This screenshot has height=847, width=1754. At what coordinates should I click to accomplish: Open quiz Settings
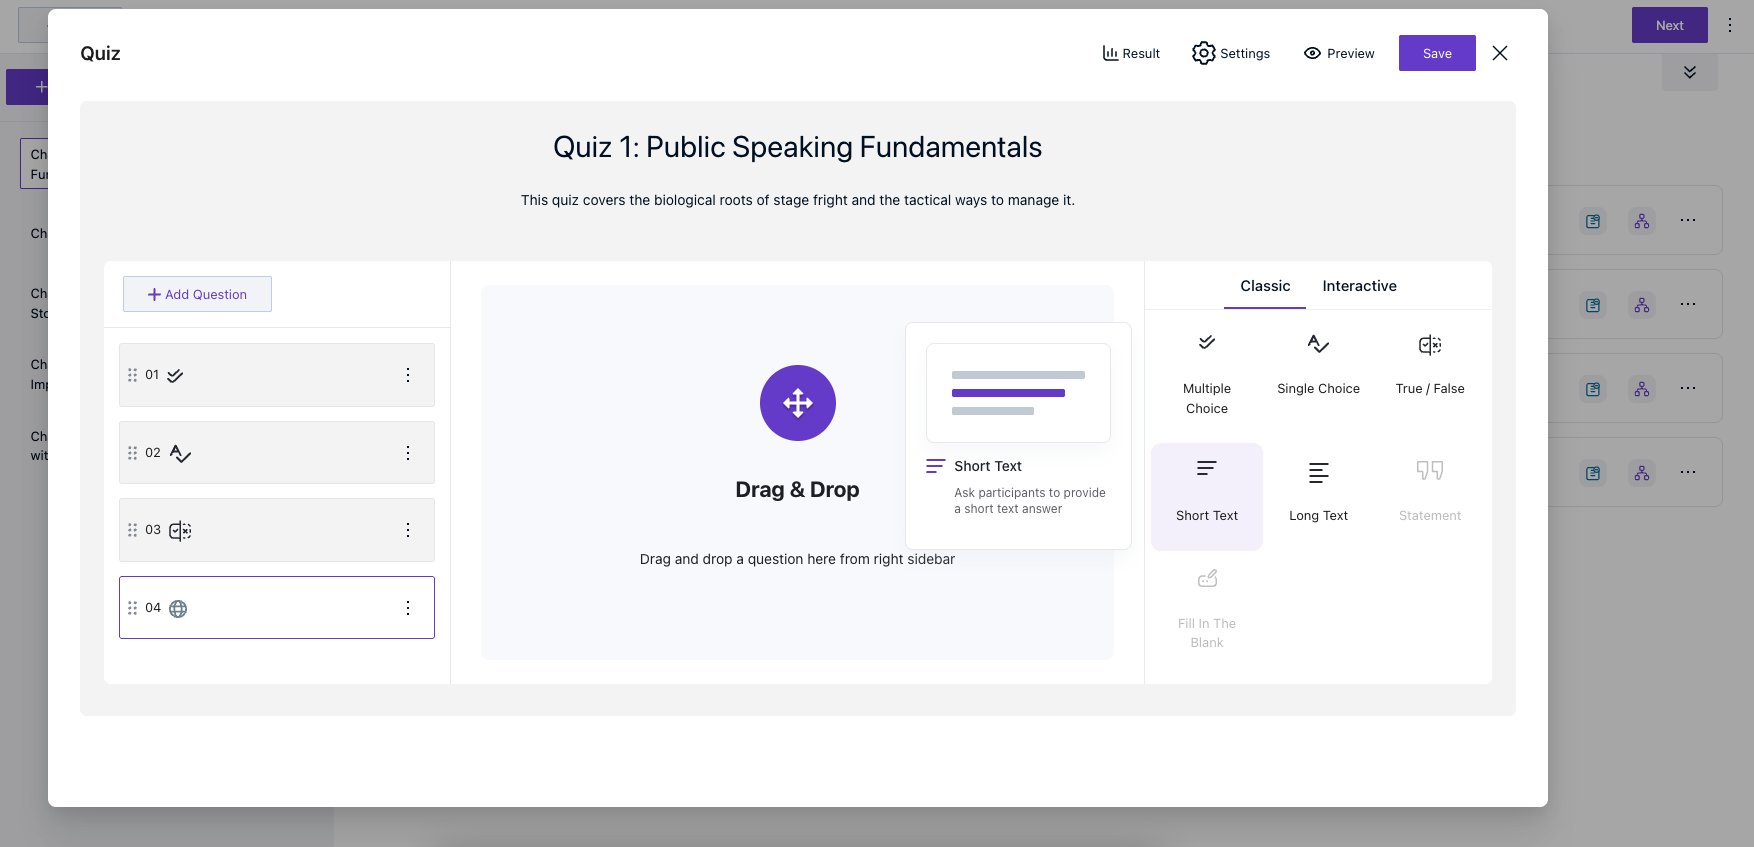tap(1231, 53)
